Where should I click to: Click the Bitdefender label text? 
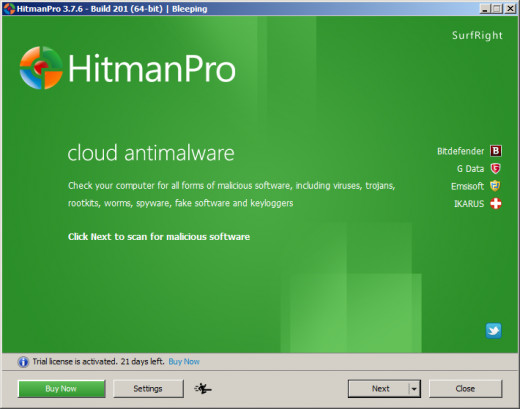[x=460, y=151]
